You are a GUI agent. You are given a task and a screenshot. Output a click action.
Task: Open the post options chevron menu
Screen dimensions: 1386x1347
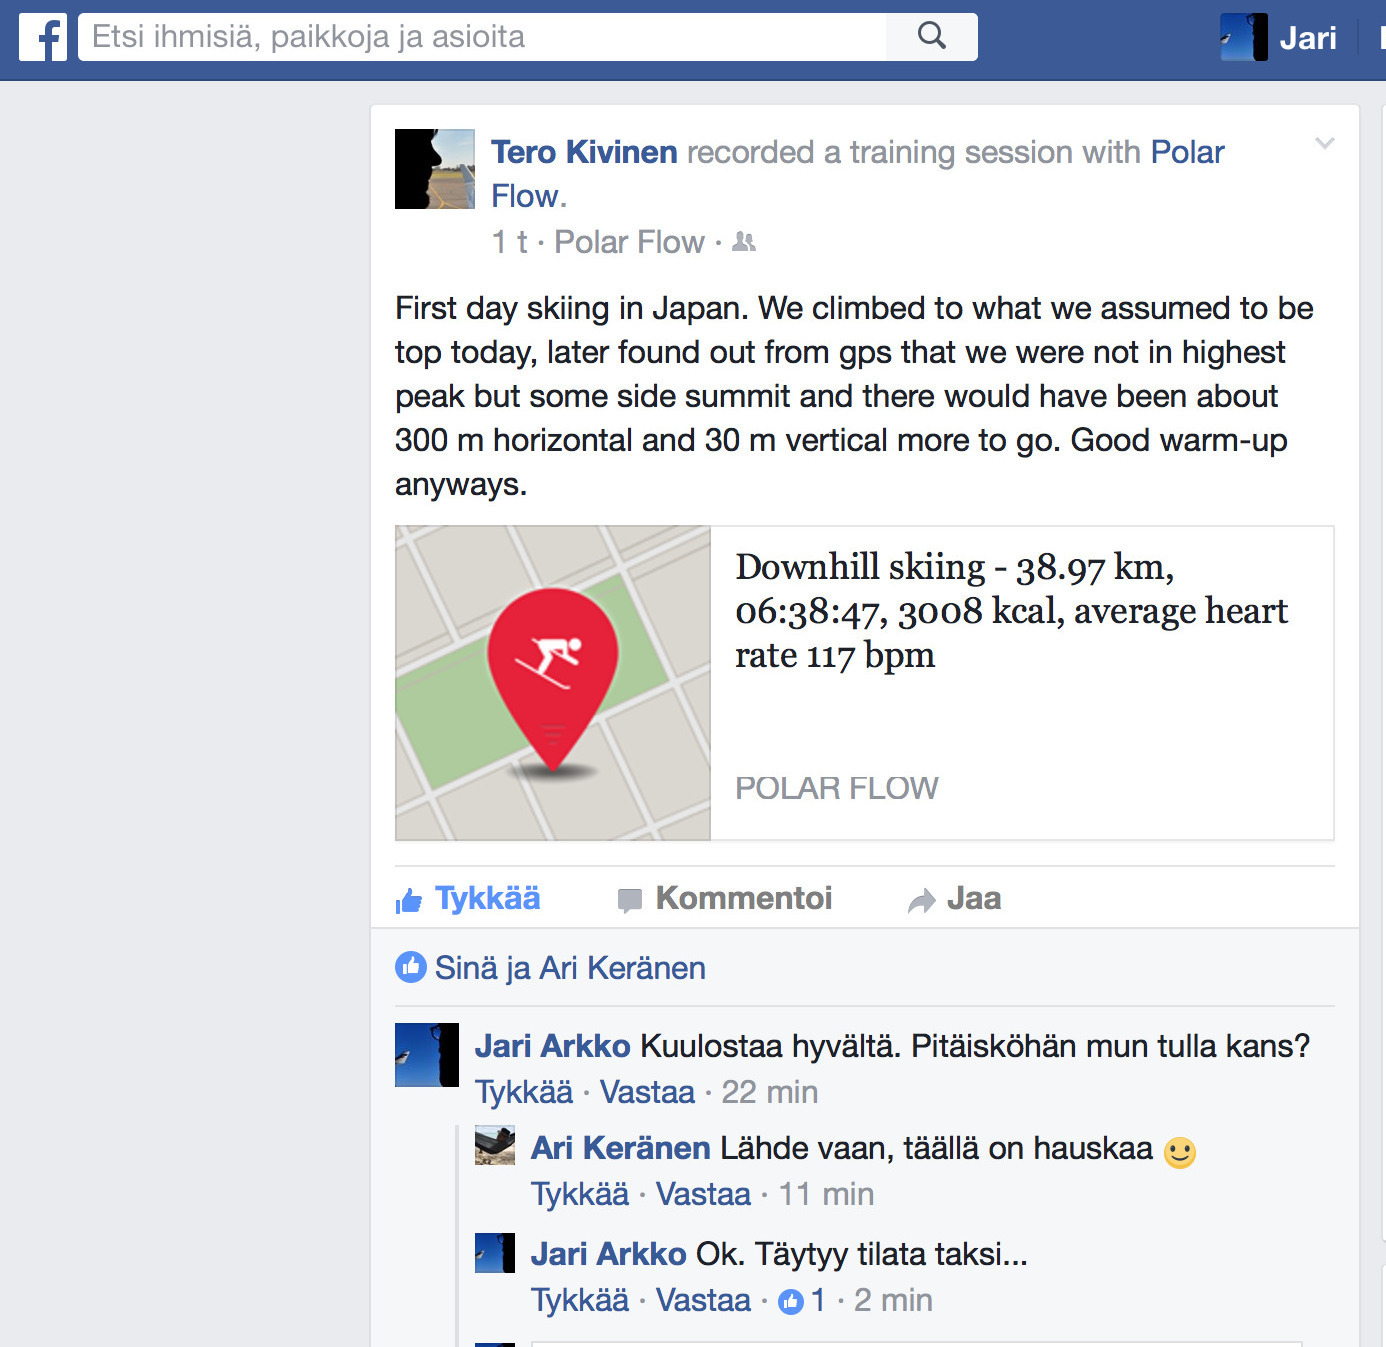1324,144
